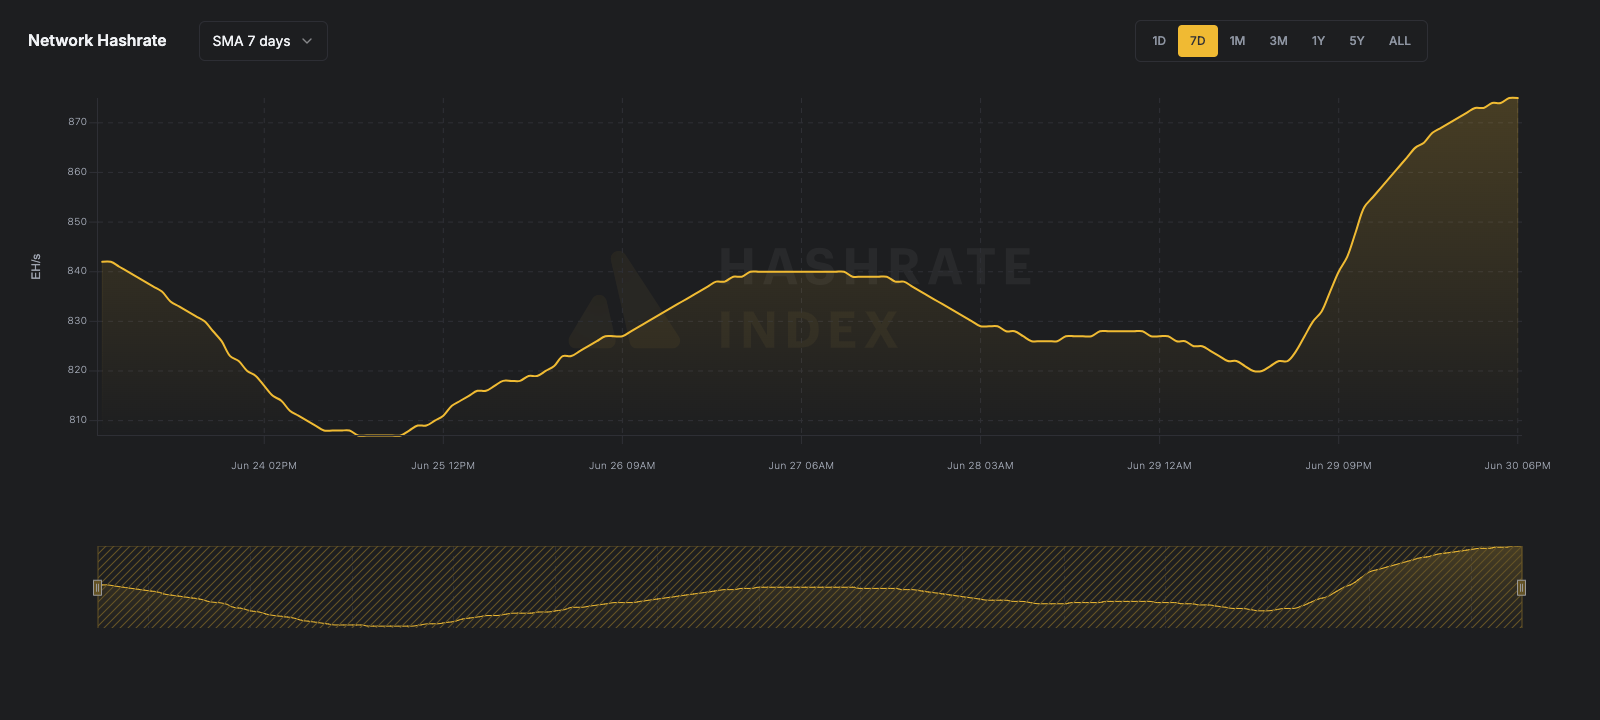Click the Jun 25 12PM axis label
The width and height of the screenshot is (1600, 720).
pos(443,466)
